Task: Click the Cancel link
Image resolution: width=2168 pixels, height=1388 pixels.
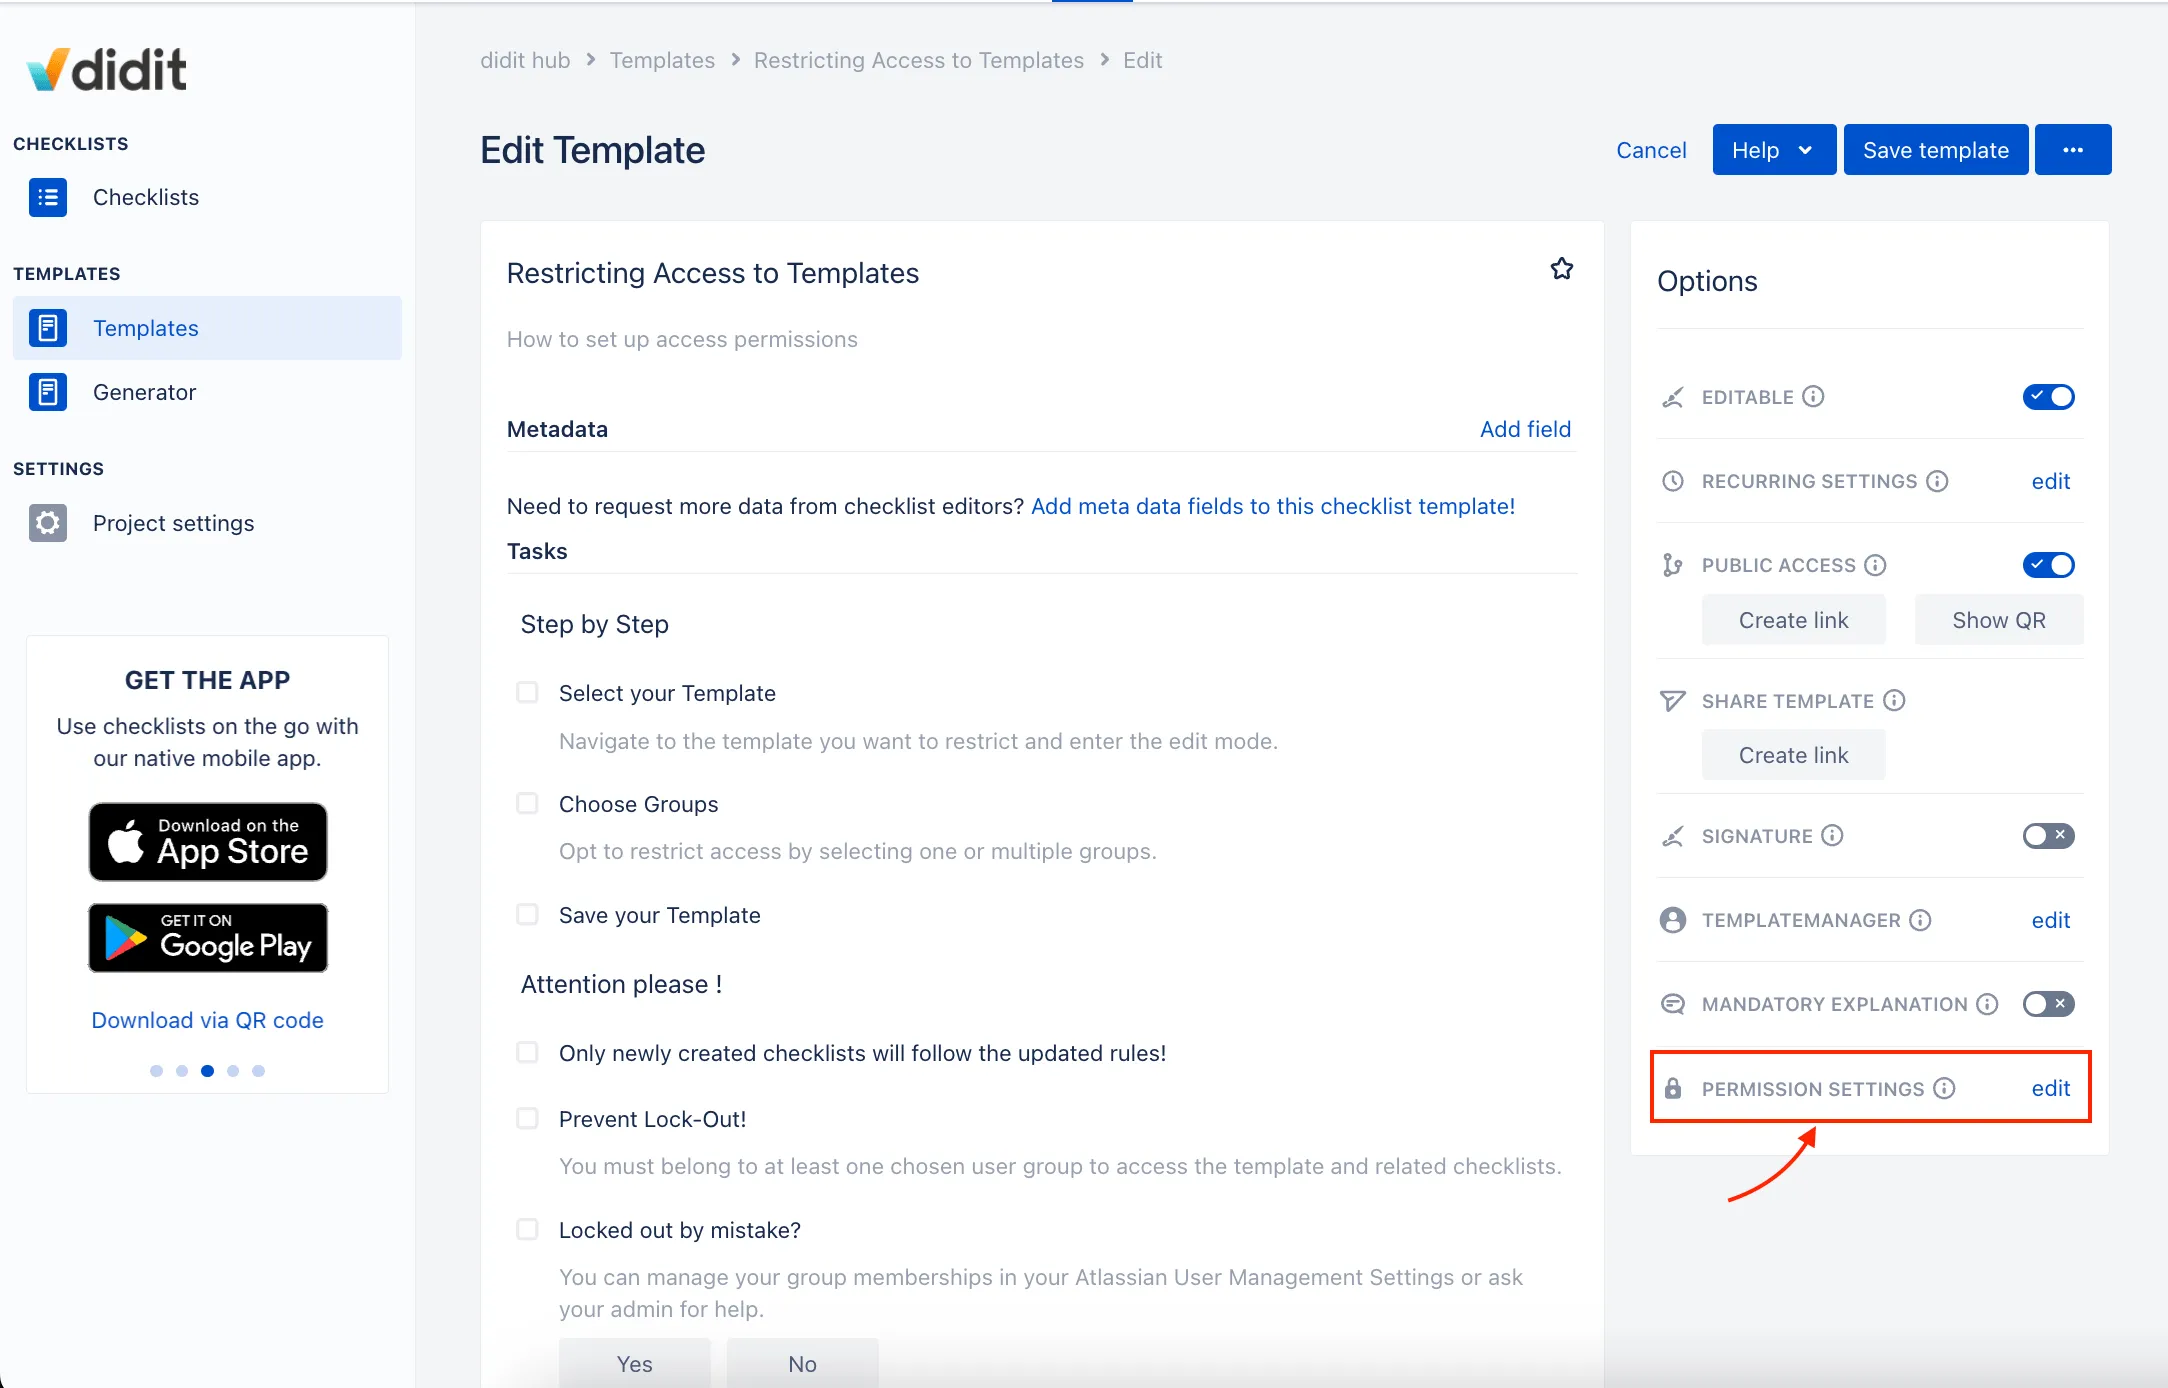Action: (x=1651, y=150)
